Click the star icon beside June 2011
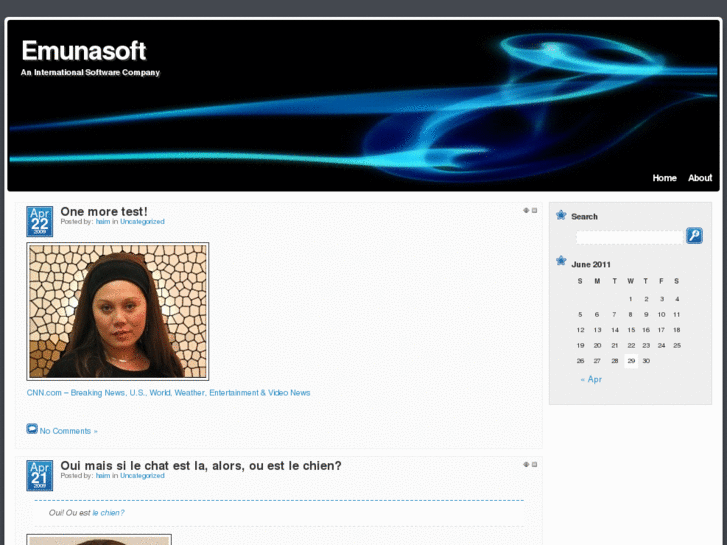Image resolution: width=727 pixels, height=545 pixels. coord(561,262)
